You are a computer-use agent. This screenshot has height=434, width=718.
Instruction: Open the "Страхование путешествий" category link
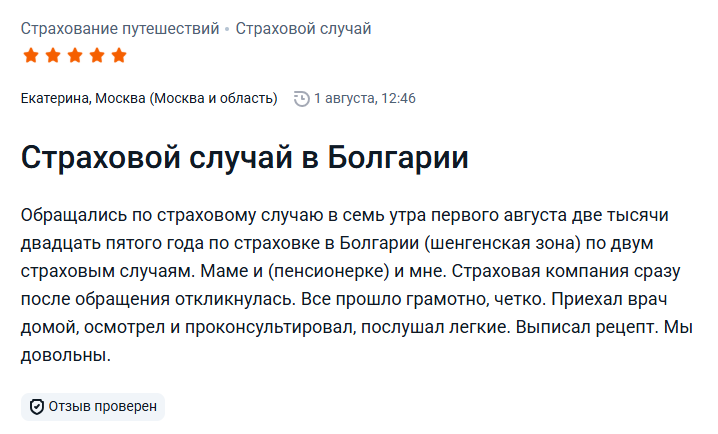tap(119, 28)
